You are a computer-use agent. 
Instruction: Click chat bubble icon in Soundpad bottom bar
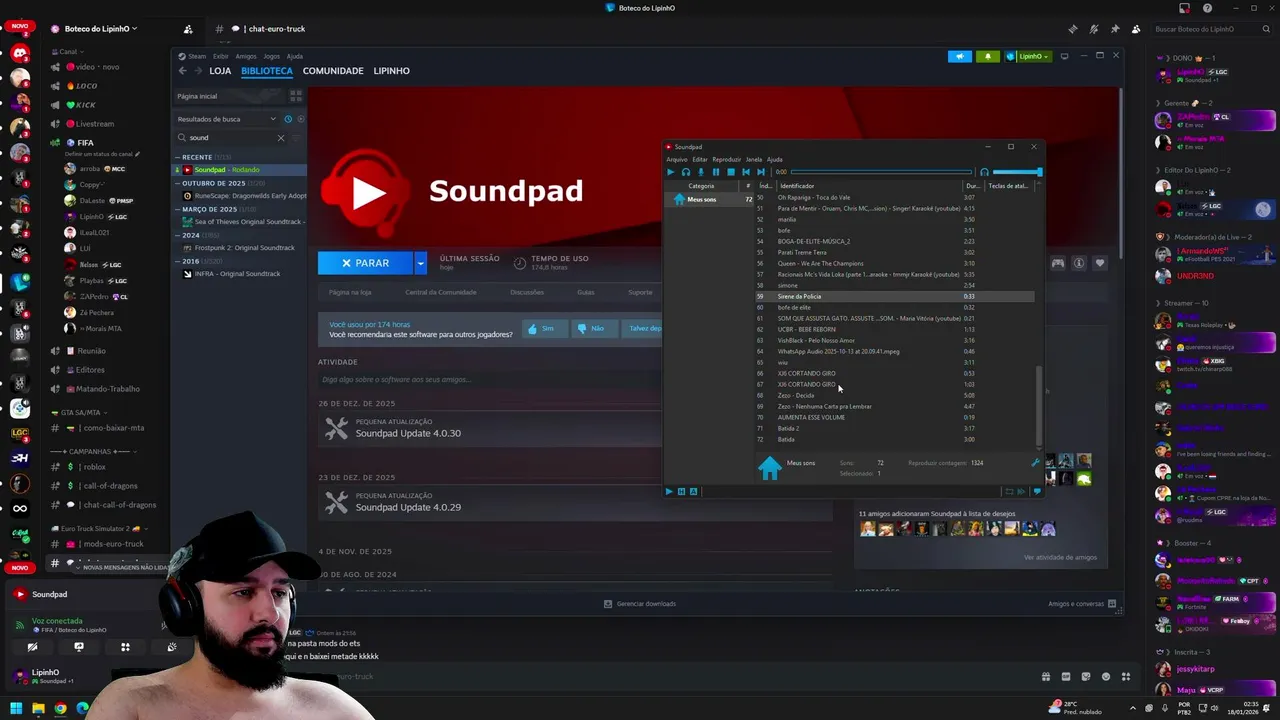[x=1036, y=491]
